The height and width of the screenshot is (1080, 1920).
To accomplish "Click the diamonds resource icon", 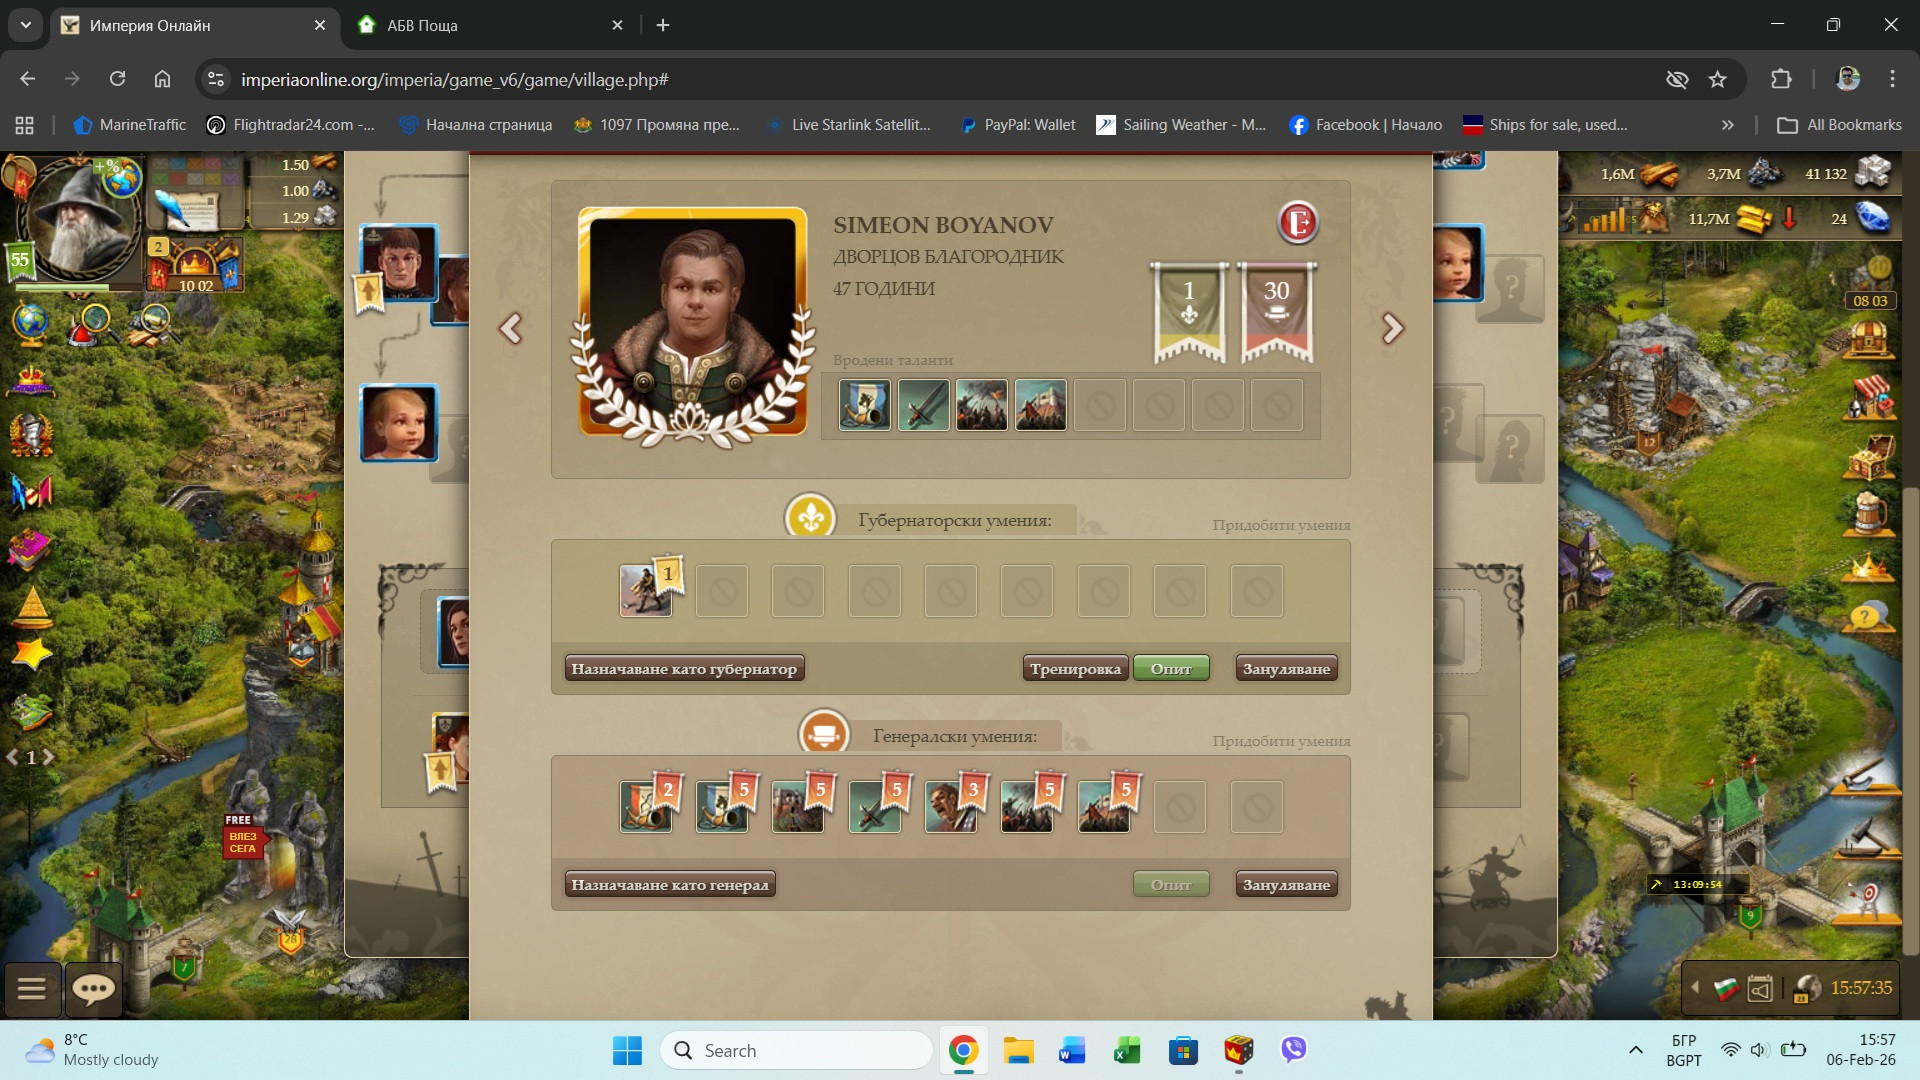I will pyautogui.click(x=1873, y=218).
